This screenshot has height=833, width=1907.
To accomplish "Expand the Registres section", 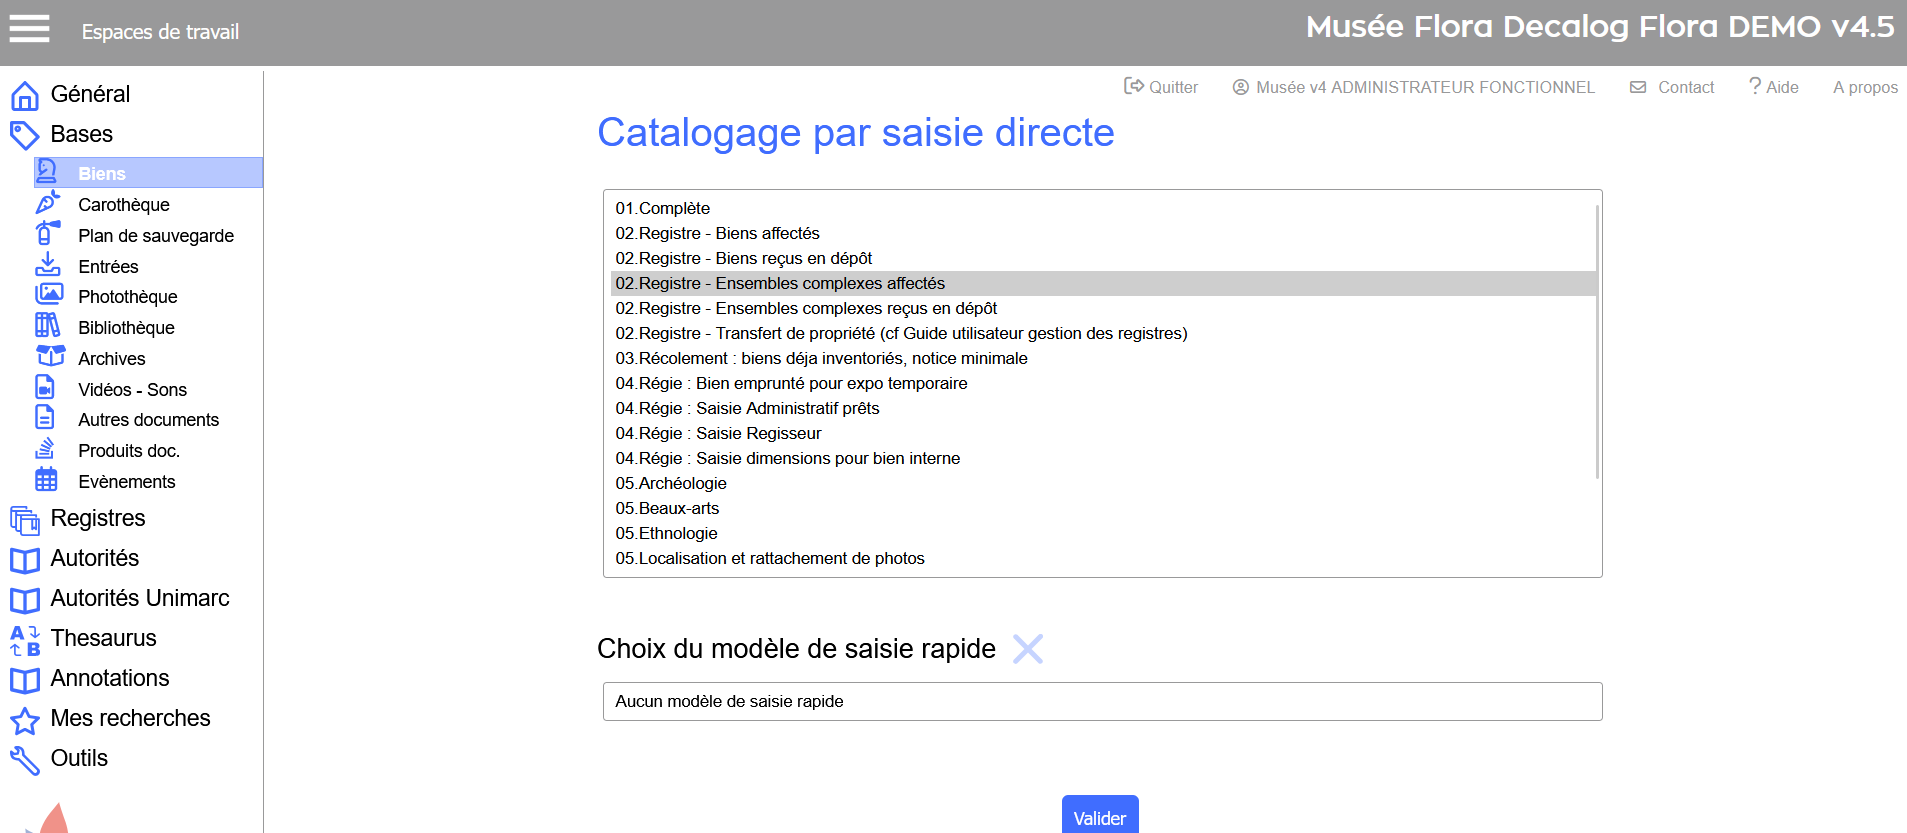I will 98,518.
